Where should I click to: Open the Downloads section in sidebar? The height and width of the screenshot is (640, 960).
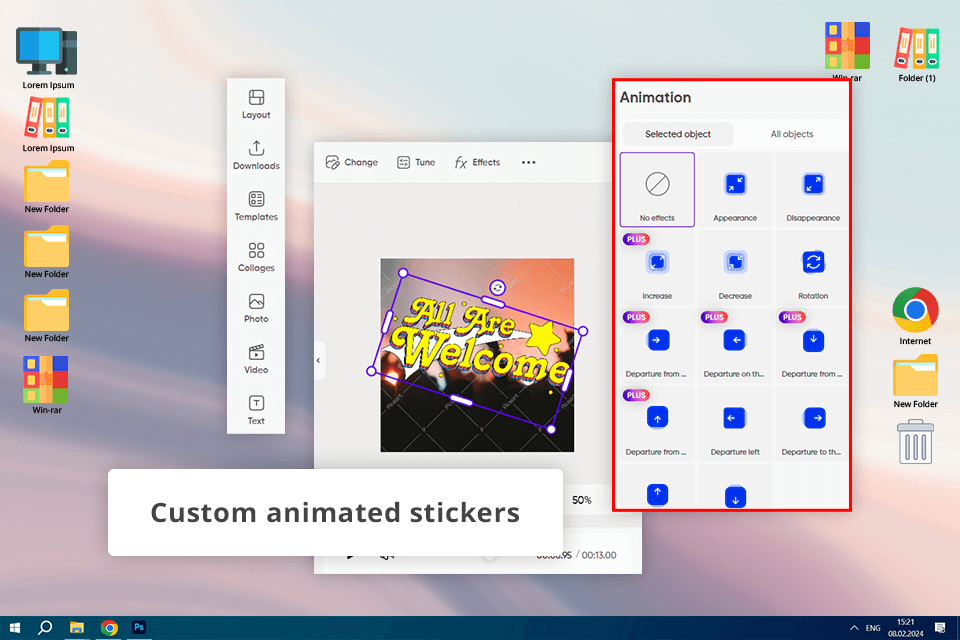tap(256, 156)
